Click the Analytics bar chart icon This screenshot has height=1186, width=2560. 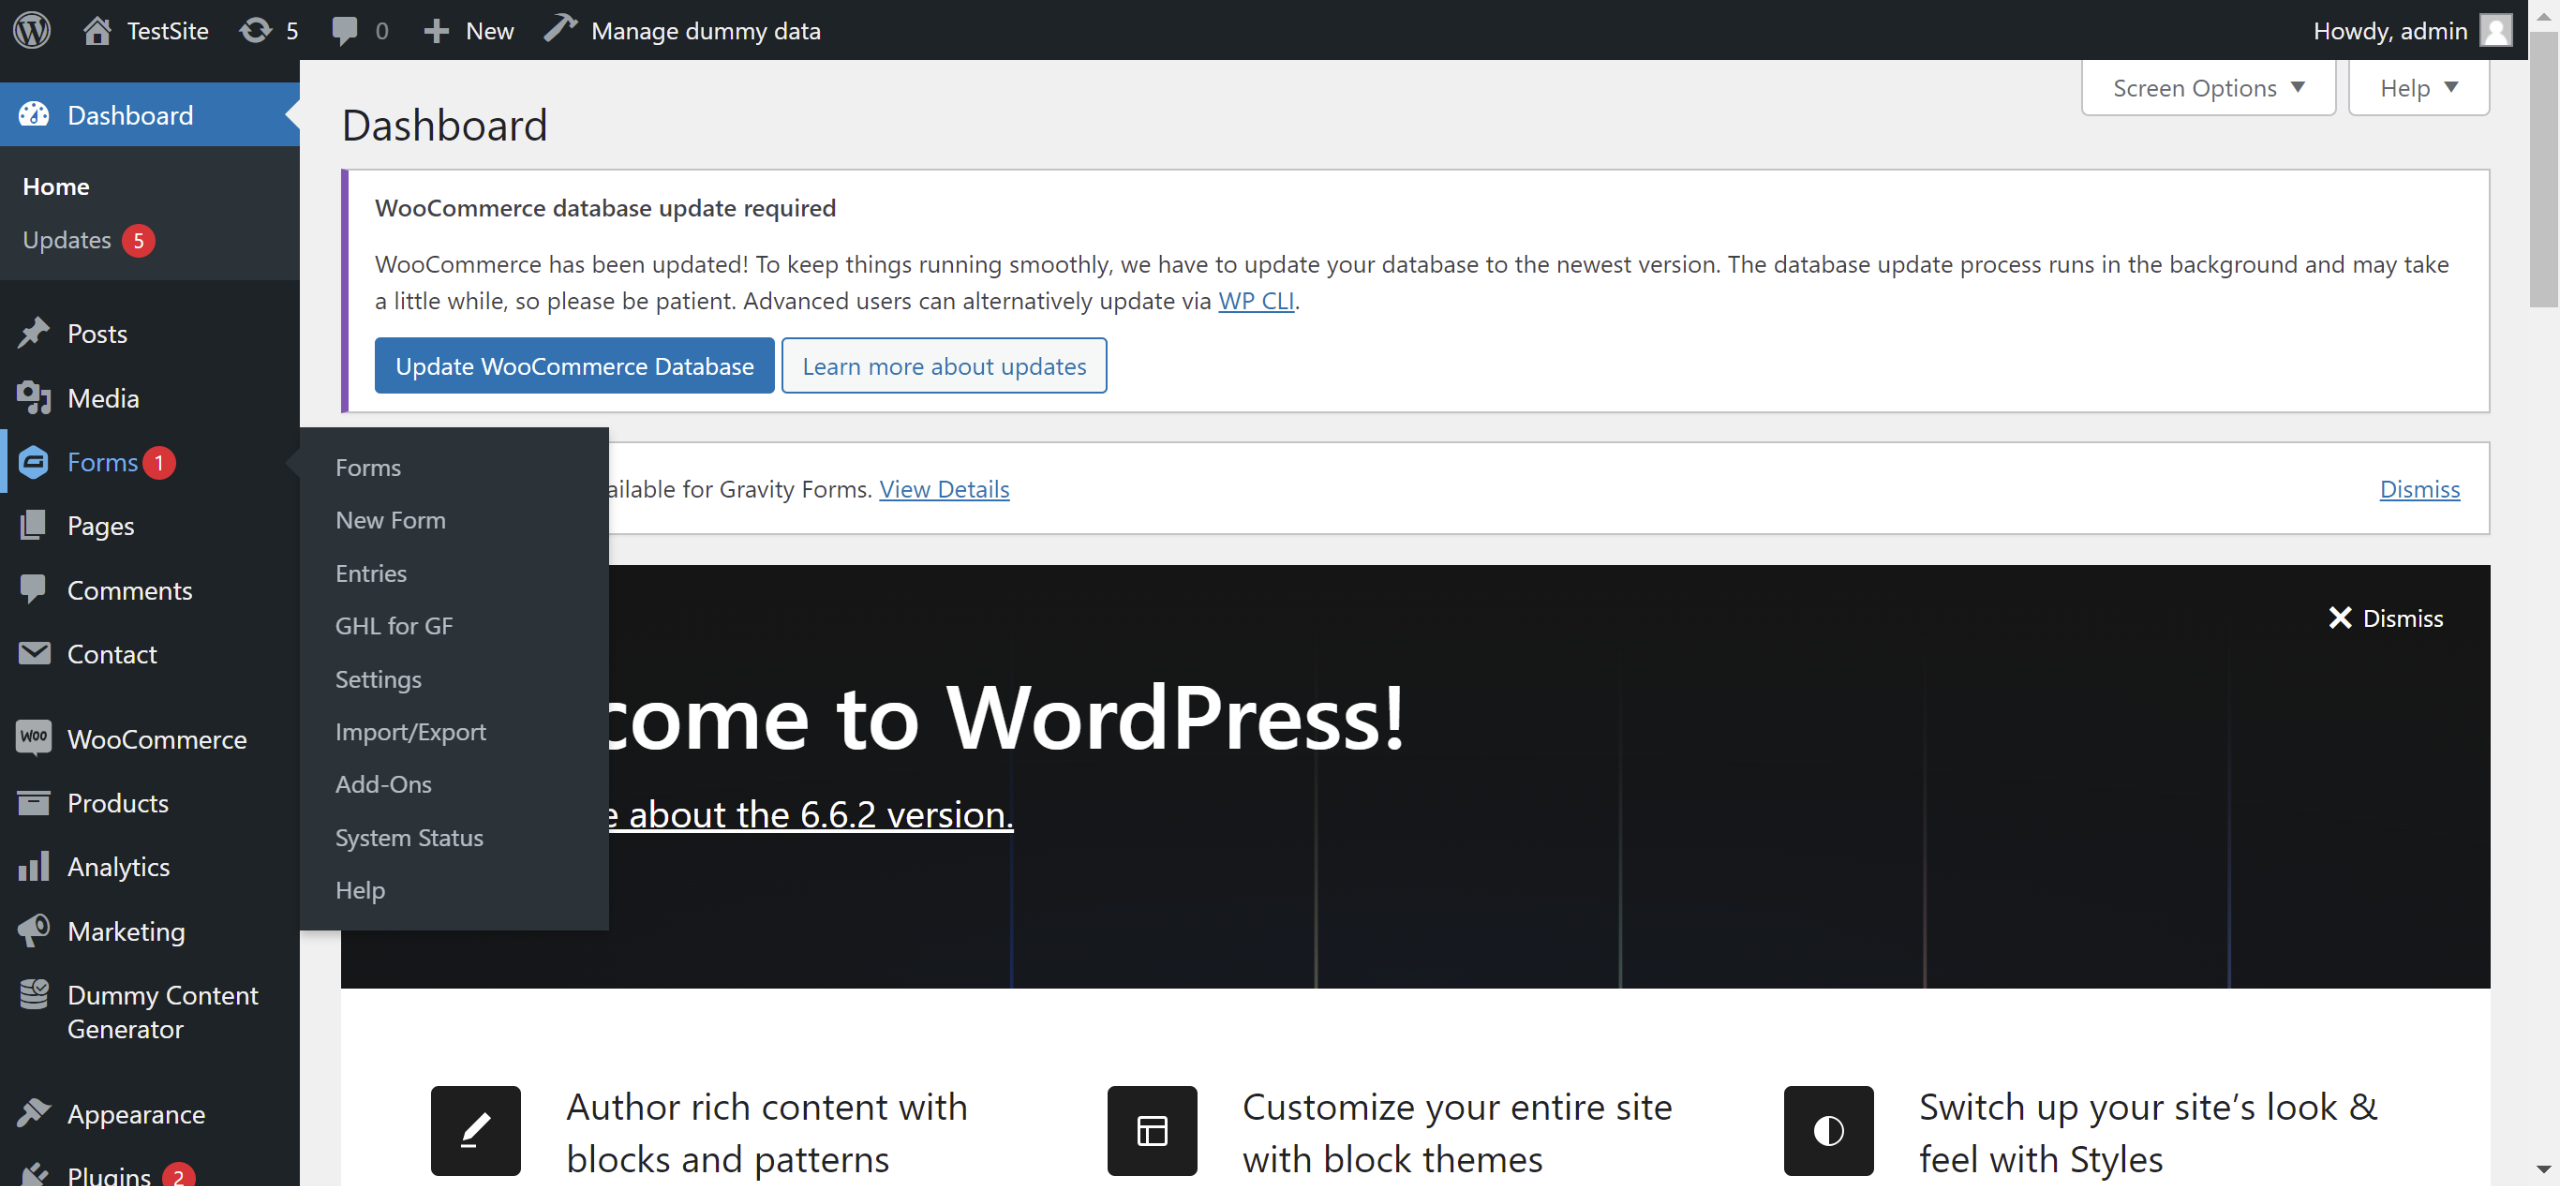[x=34, y=866]
